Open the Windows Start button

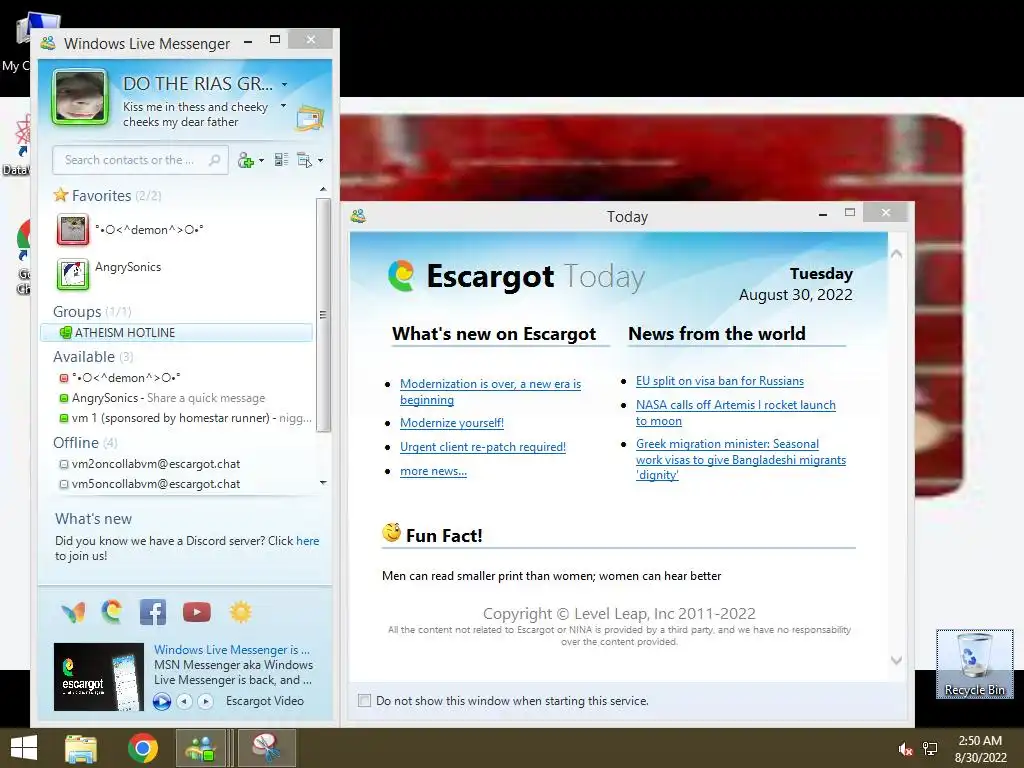tap(24, 748)
